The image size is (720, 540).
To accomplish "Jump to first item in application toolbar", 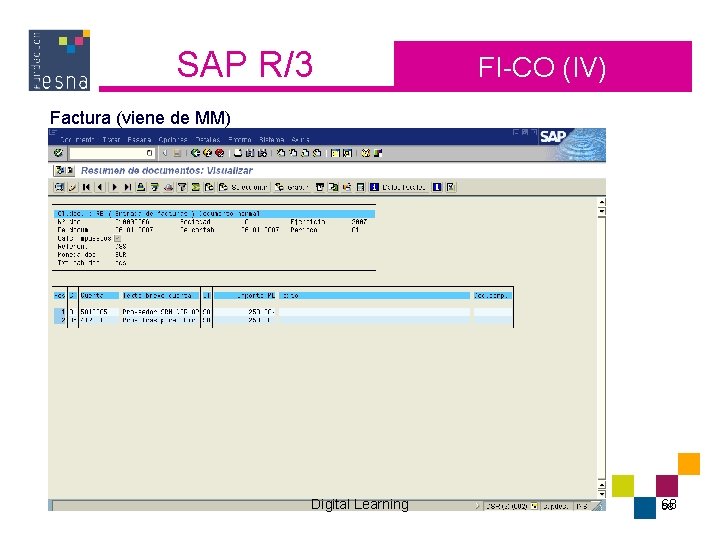I will (86, 187).
